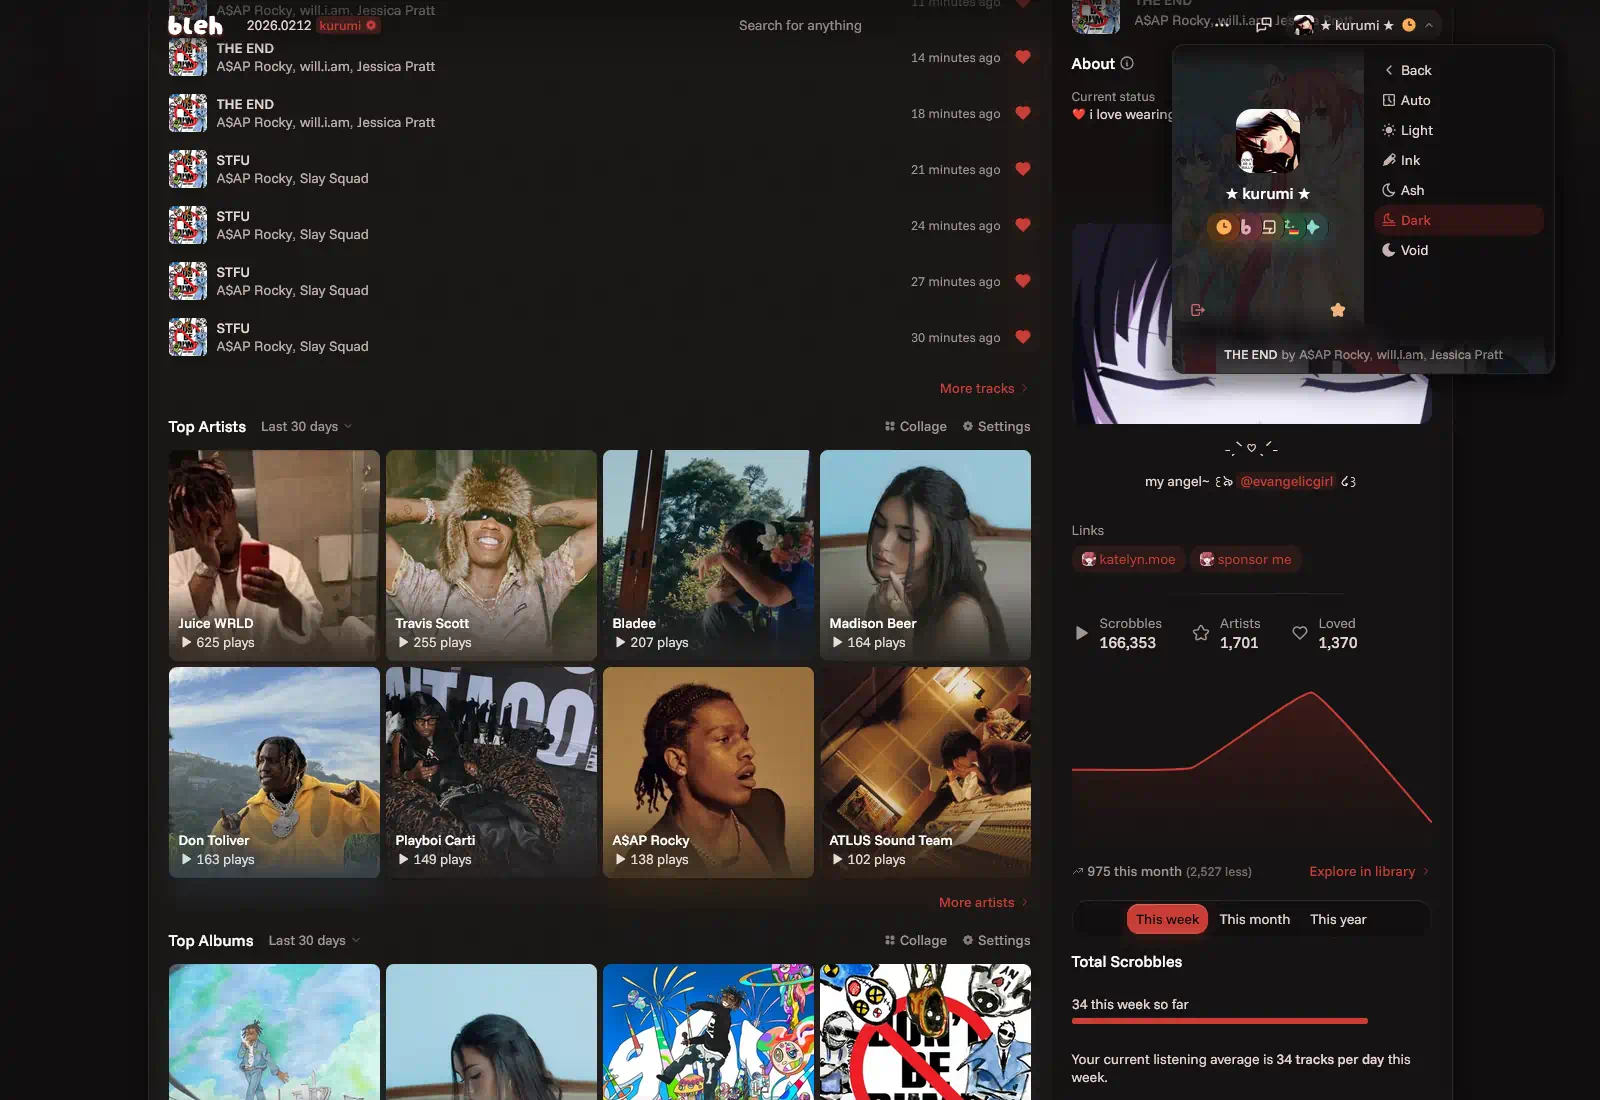The image size is (1600, 1100).
Task: Collapse the kurumi account dropdown
Action: pos(1429,25)
